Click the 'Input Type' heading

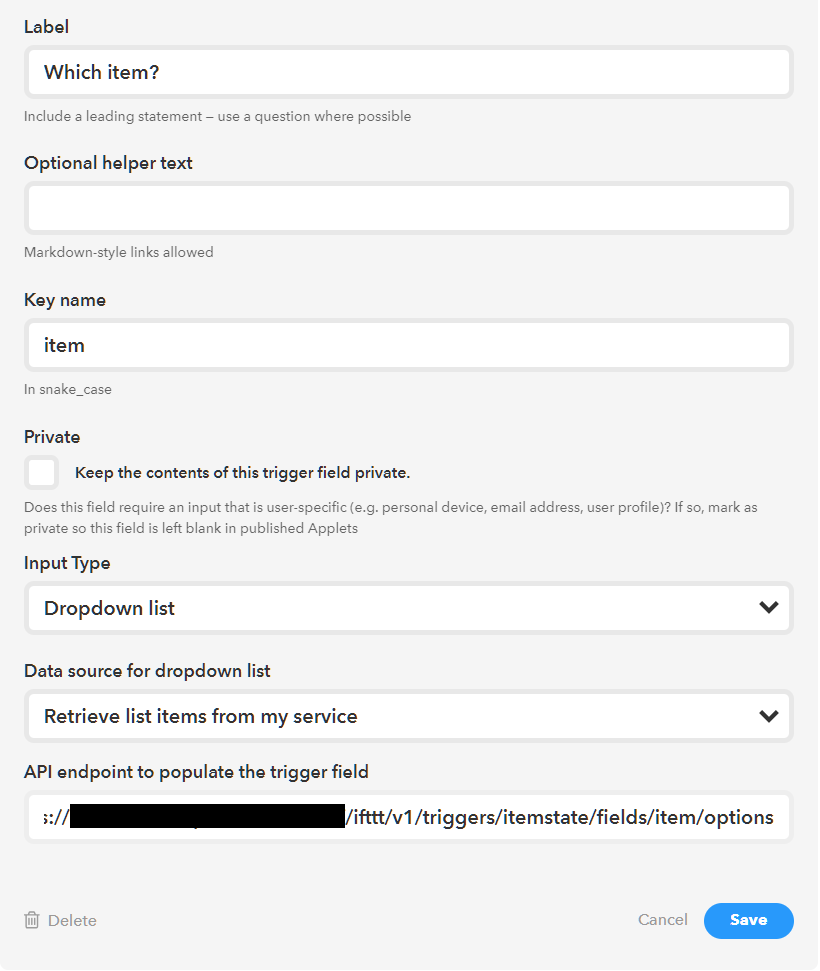(x=67, y=563)
